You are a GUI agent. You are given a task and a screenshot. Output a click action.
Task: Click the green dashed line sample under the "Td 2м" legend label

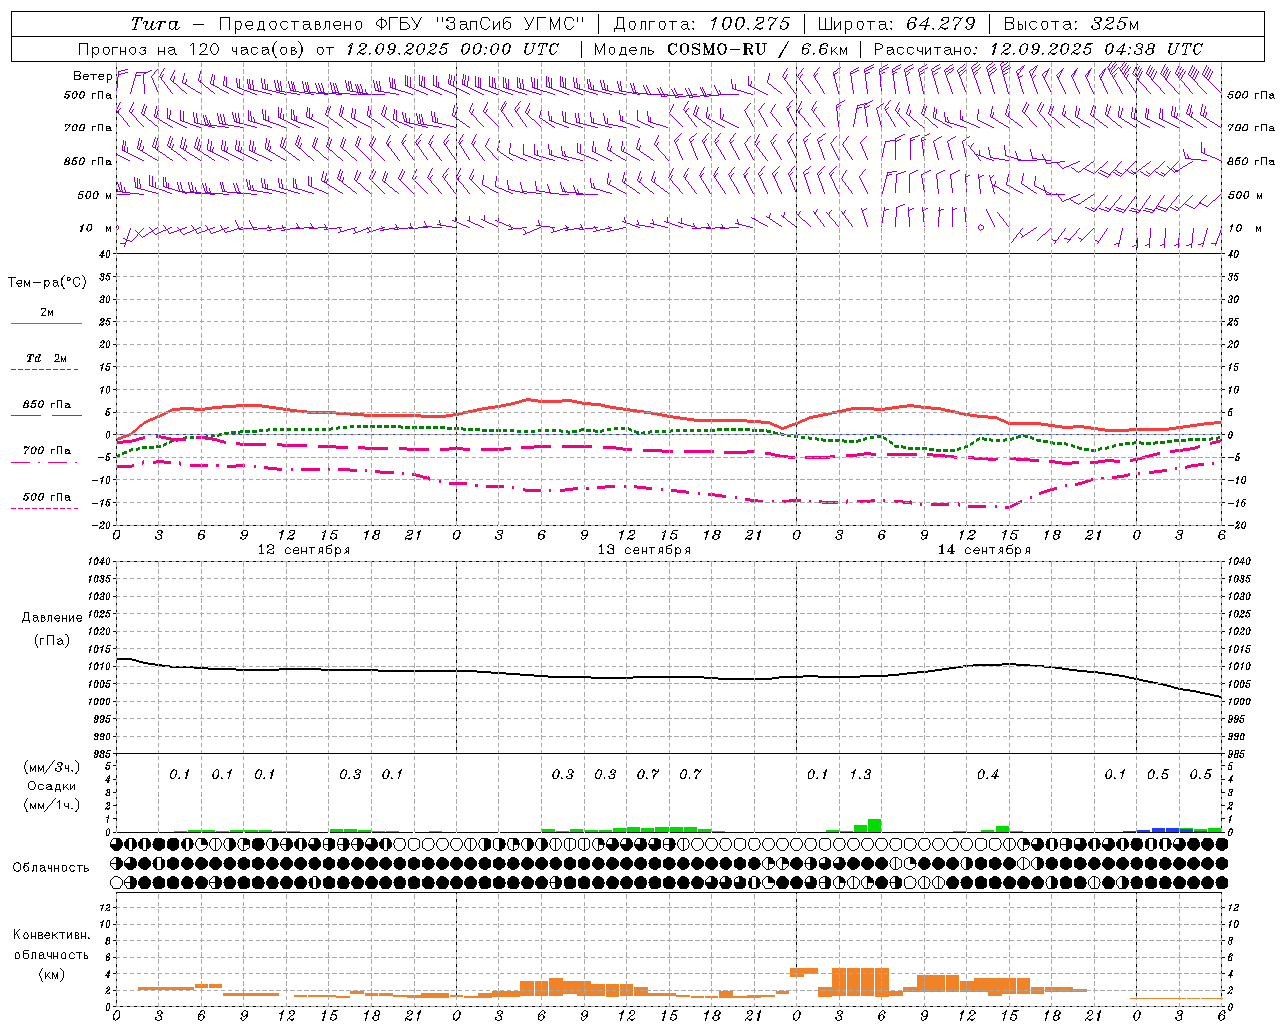[x=44, y=369]
